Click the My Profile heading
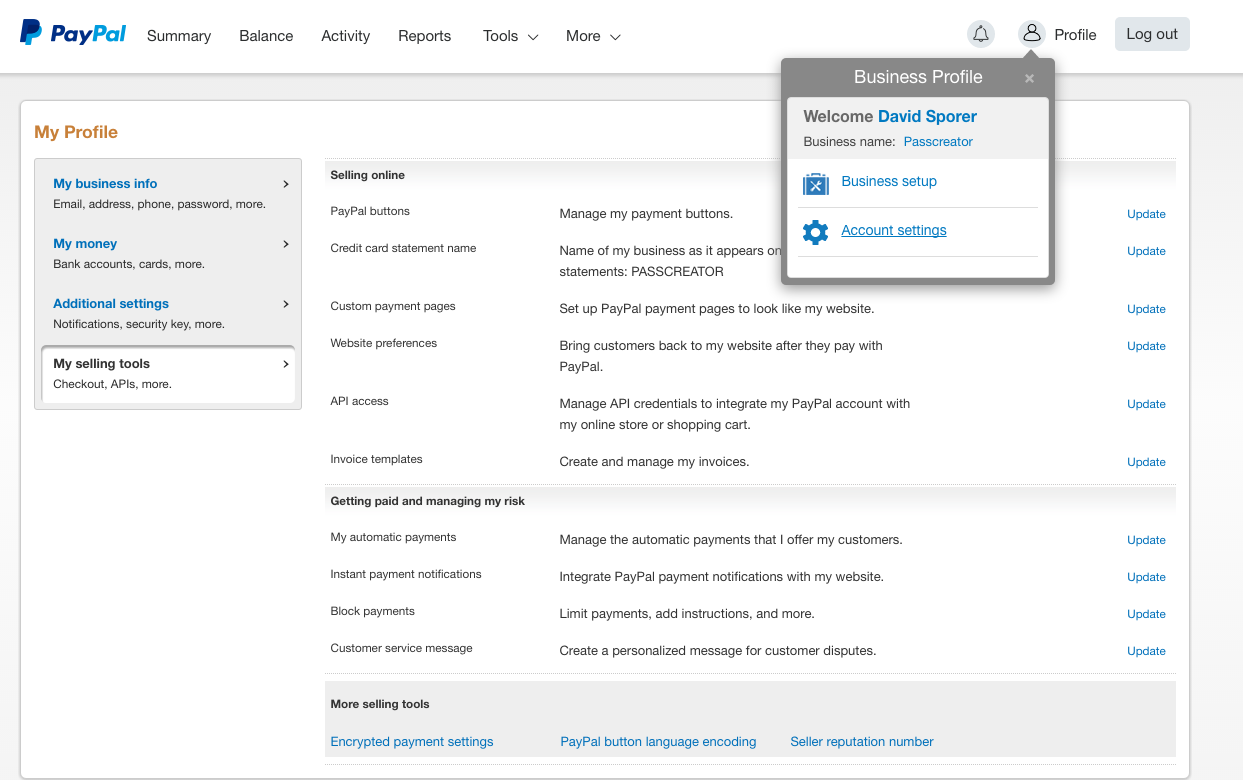The width and height of the screenshot is (1243, 780). (76, 132)
